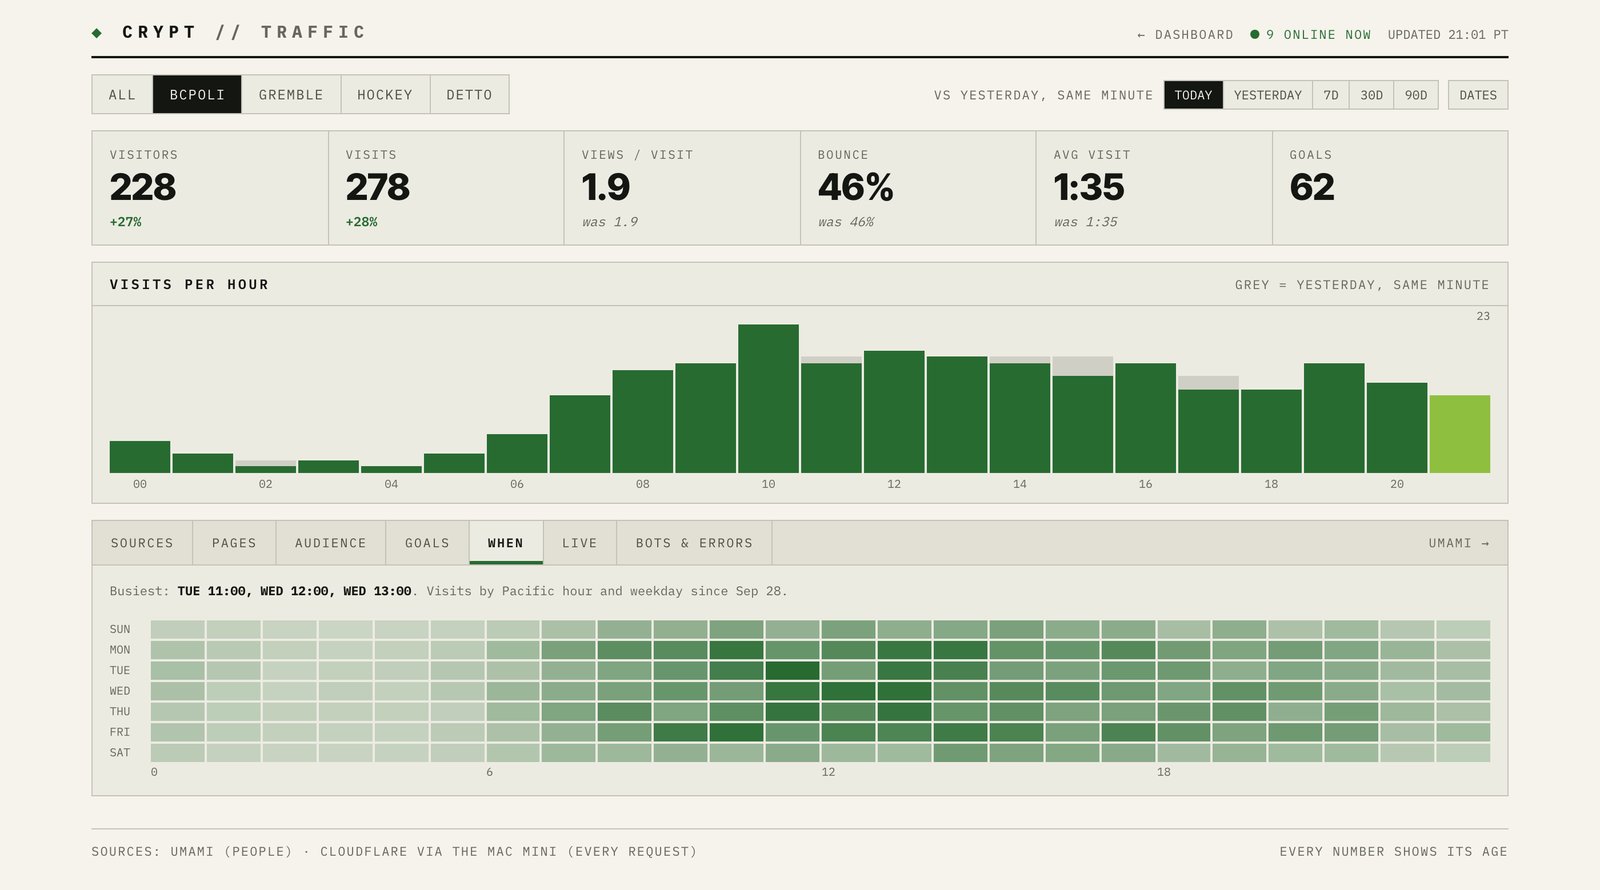Image resolution: width=1600 pixels, height=890 pixels.
Task: Click the Avg Visit 1:35 value
Action: 1089,187
